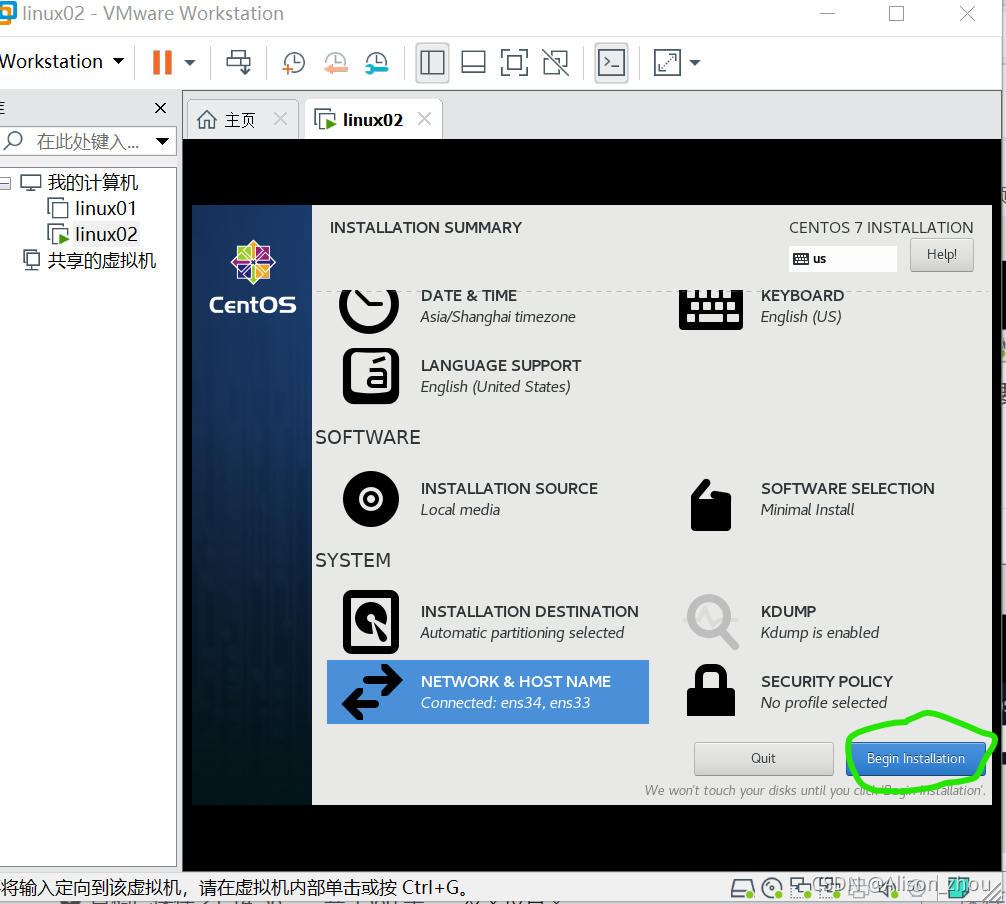
Task: Click SECURITY POLICY No profile selected text
Action: [826, 692]
